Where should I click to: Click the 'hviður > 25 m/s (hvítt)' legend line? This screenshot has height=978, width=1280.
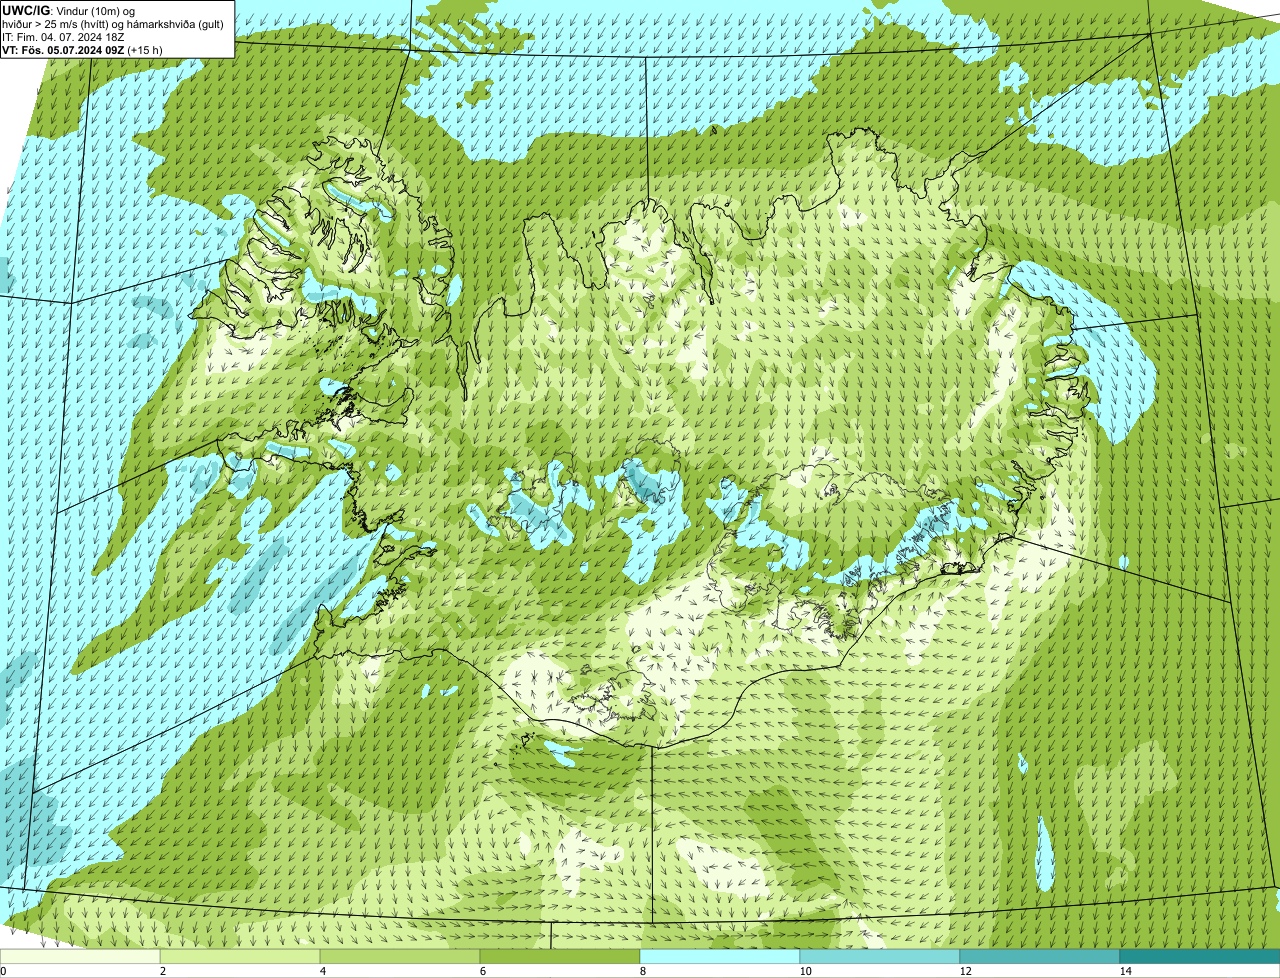pyautogui.click(x=113, y=24)
